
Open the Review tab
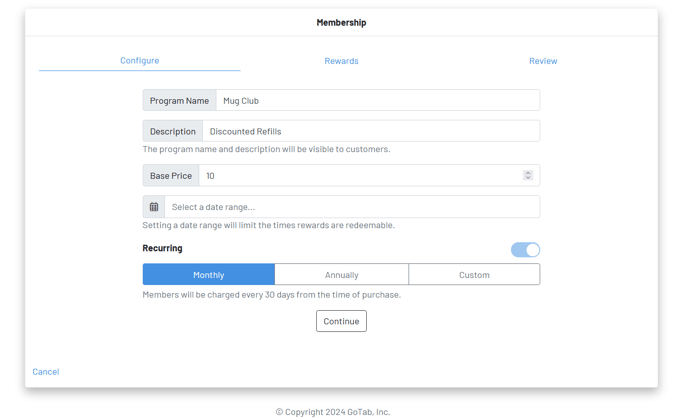543,61
